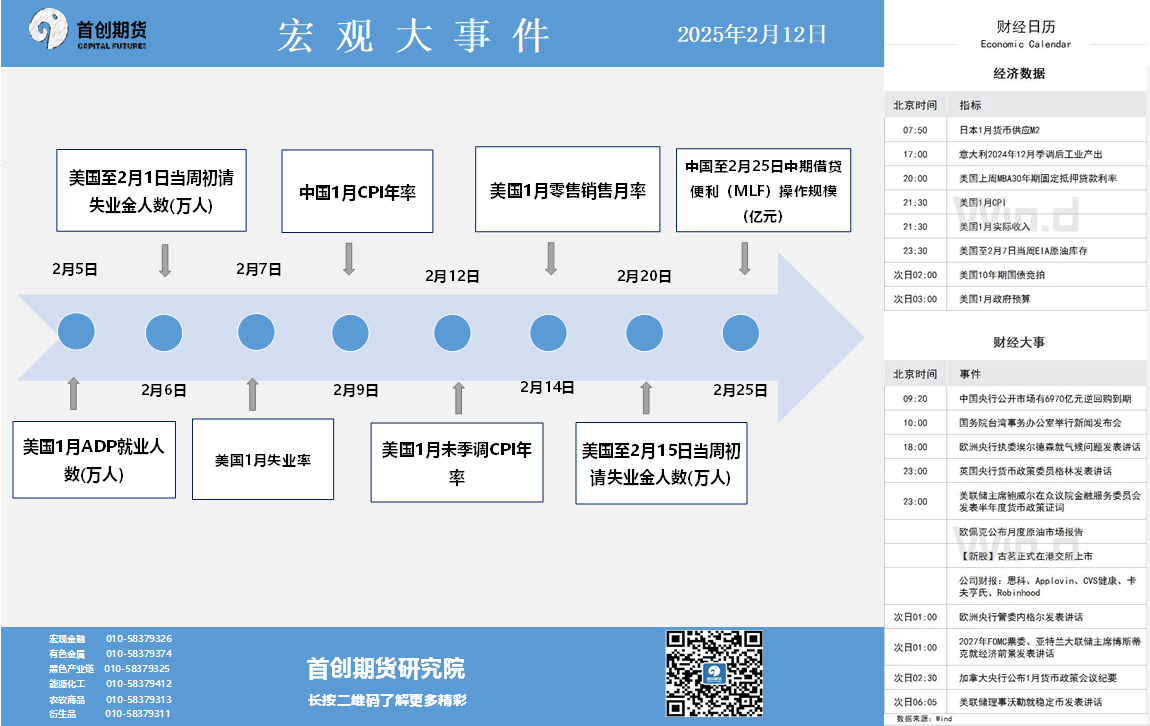The image size is (1150, 726).
Task: Click the 欧洲央行执委埃尔德森 speech row
Action: coord(1015,447)
